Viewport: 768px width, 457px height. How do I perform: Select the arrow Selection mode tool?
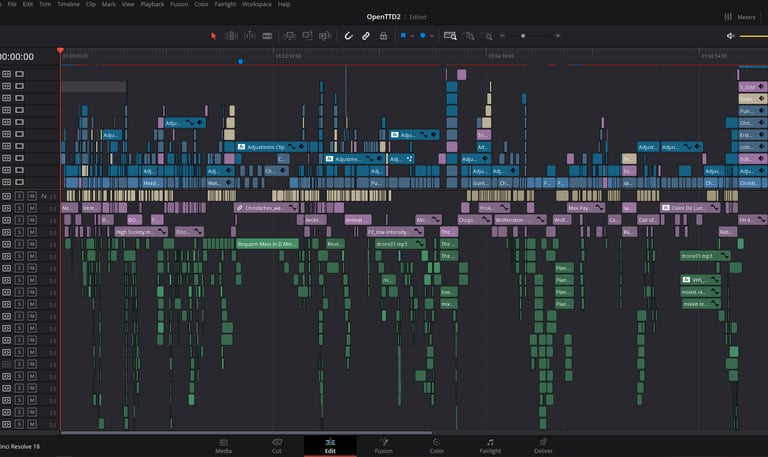tap(214, 36)
